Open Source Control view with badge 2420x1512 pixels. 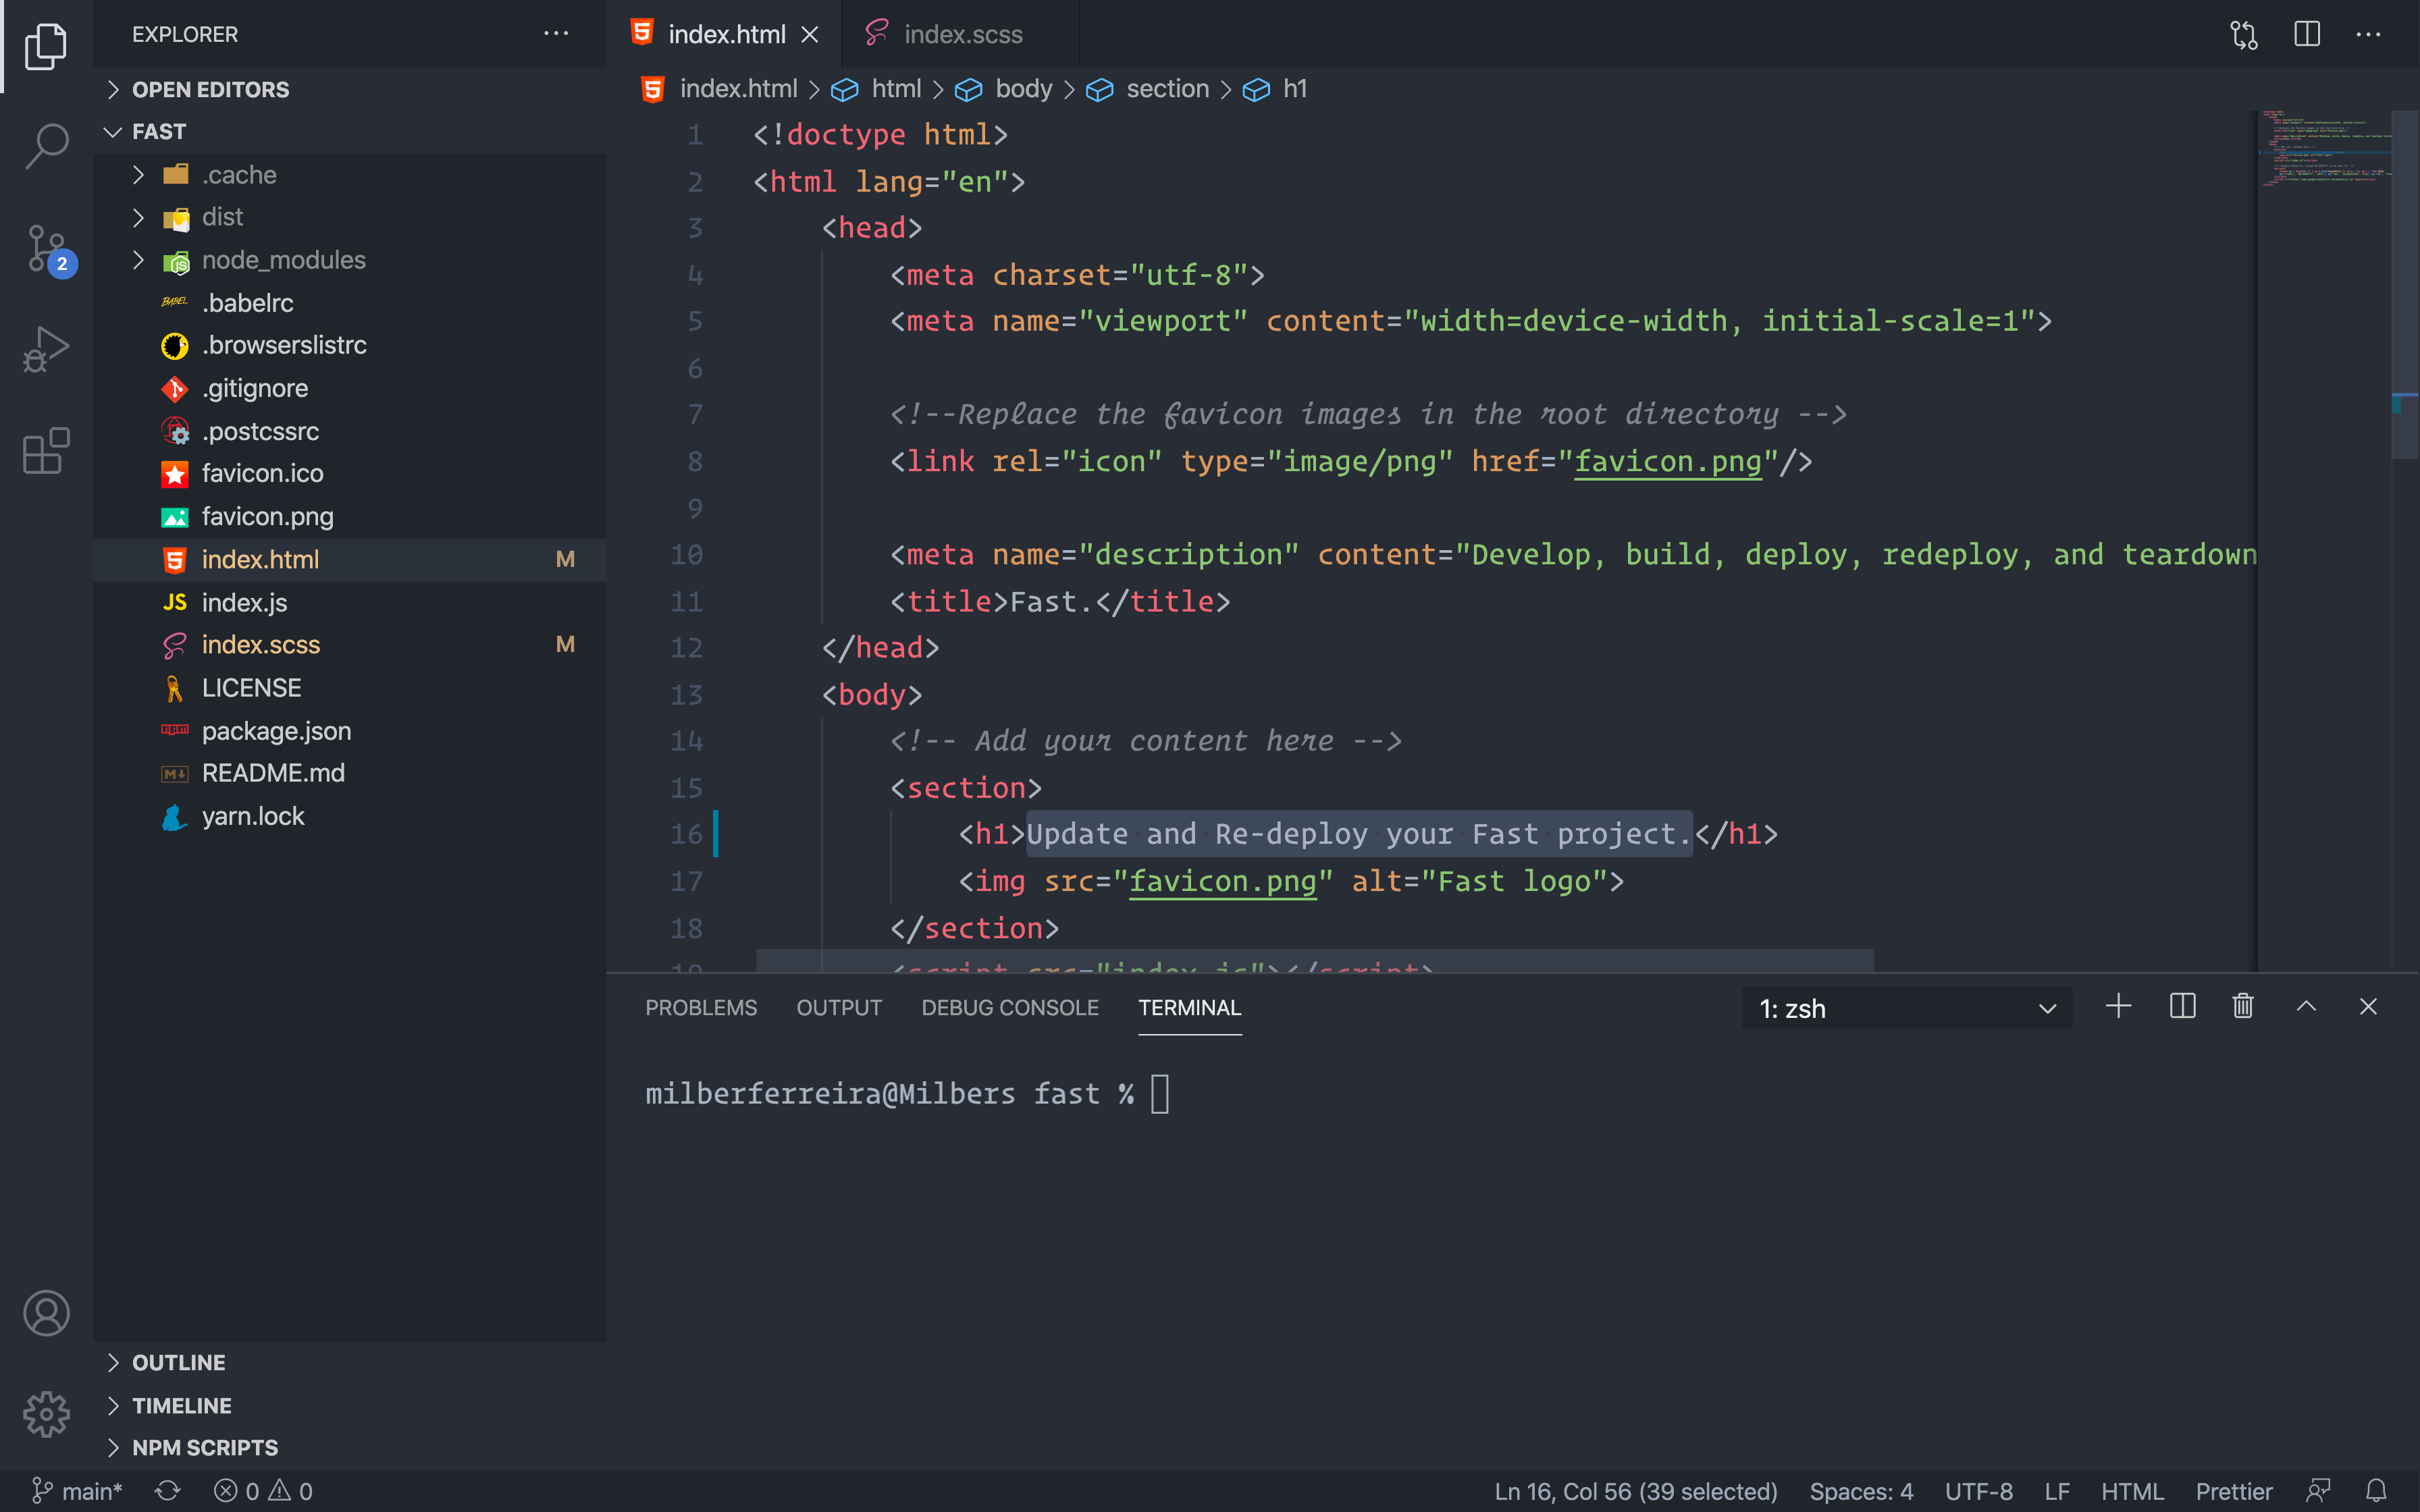(x=46, y=248)
